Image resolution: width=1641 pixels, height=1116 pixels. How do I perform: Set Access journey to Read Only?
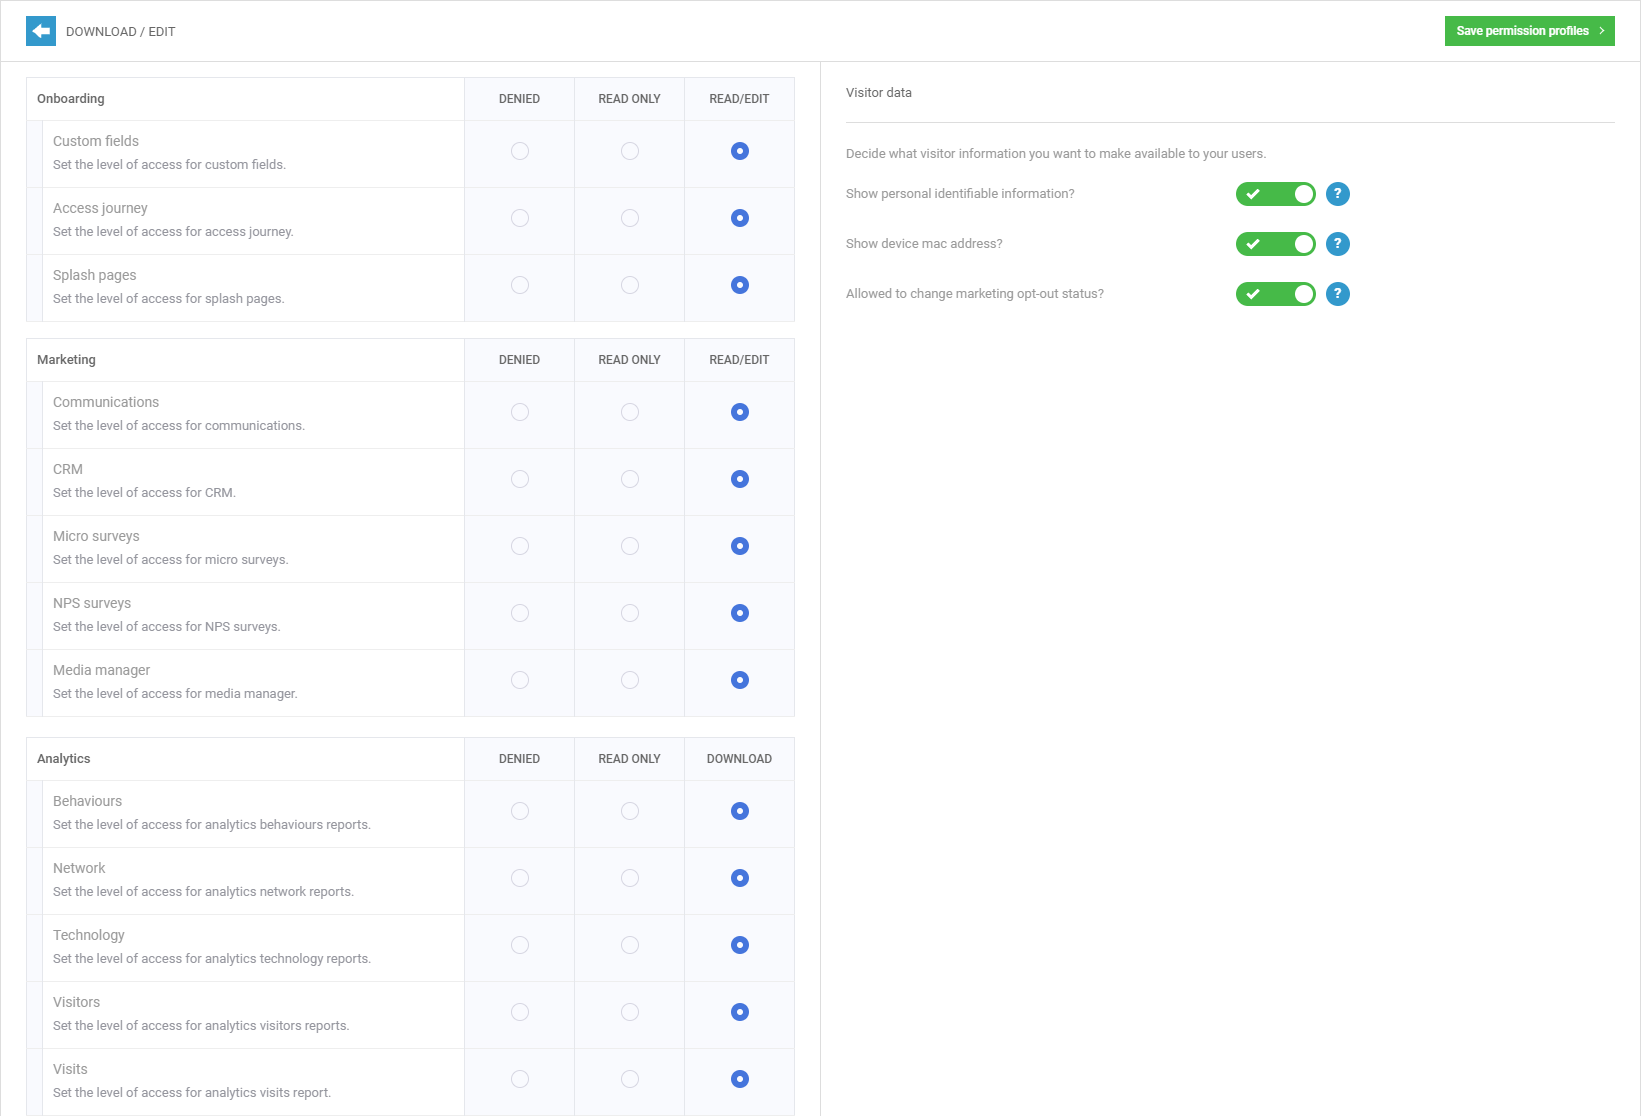point(630,218)
